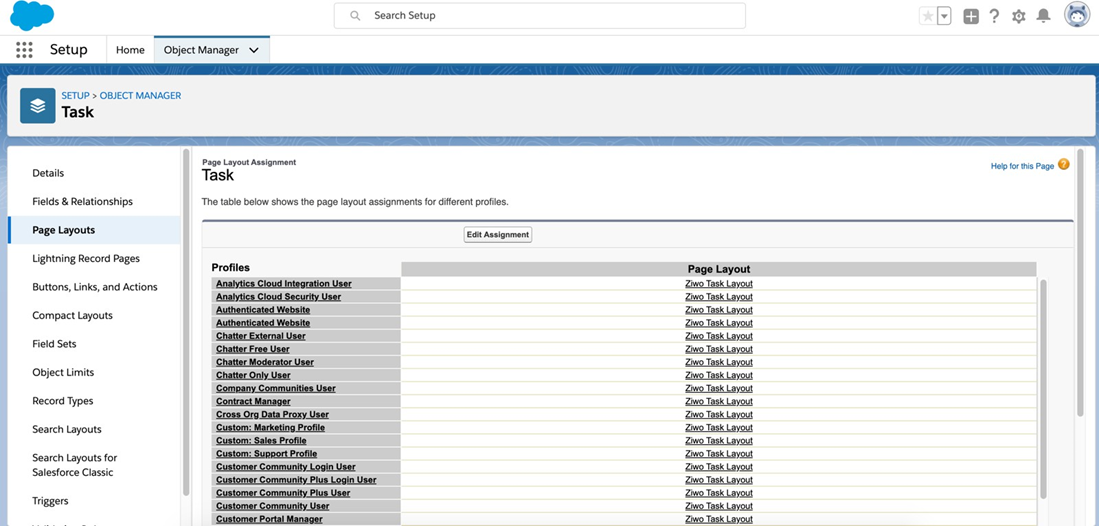The image size is (1099, 526).
Task: Open the global actions plus icon
Action: (971, 16)
